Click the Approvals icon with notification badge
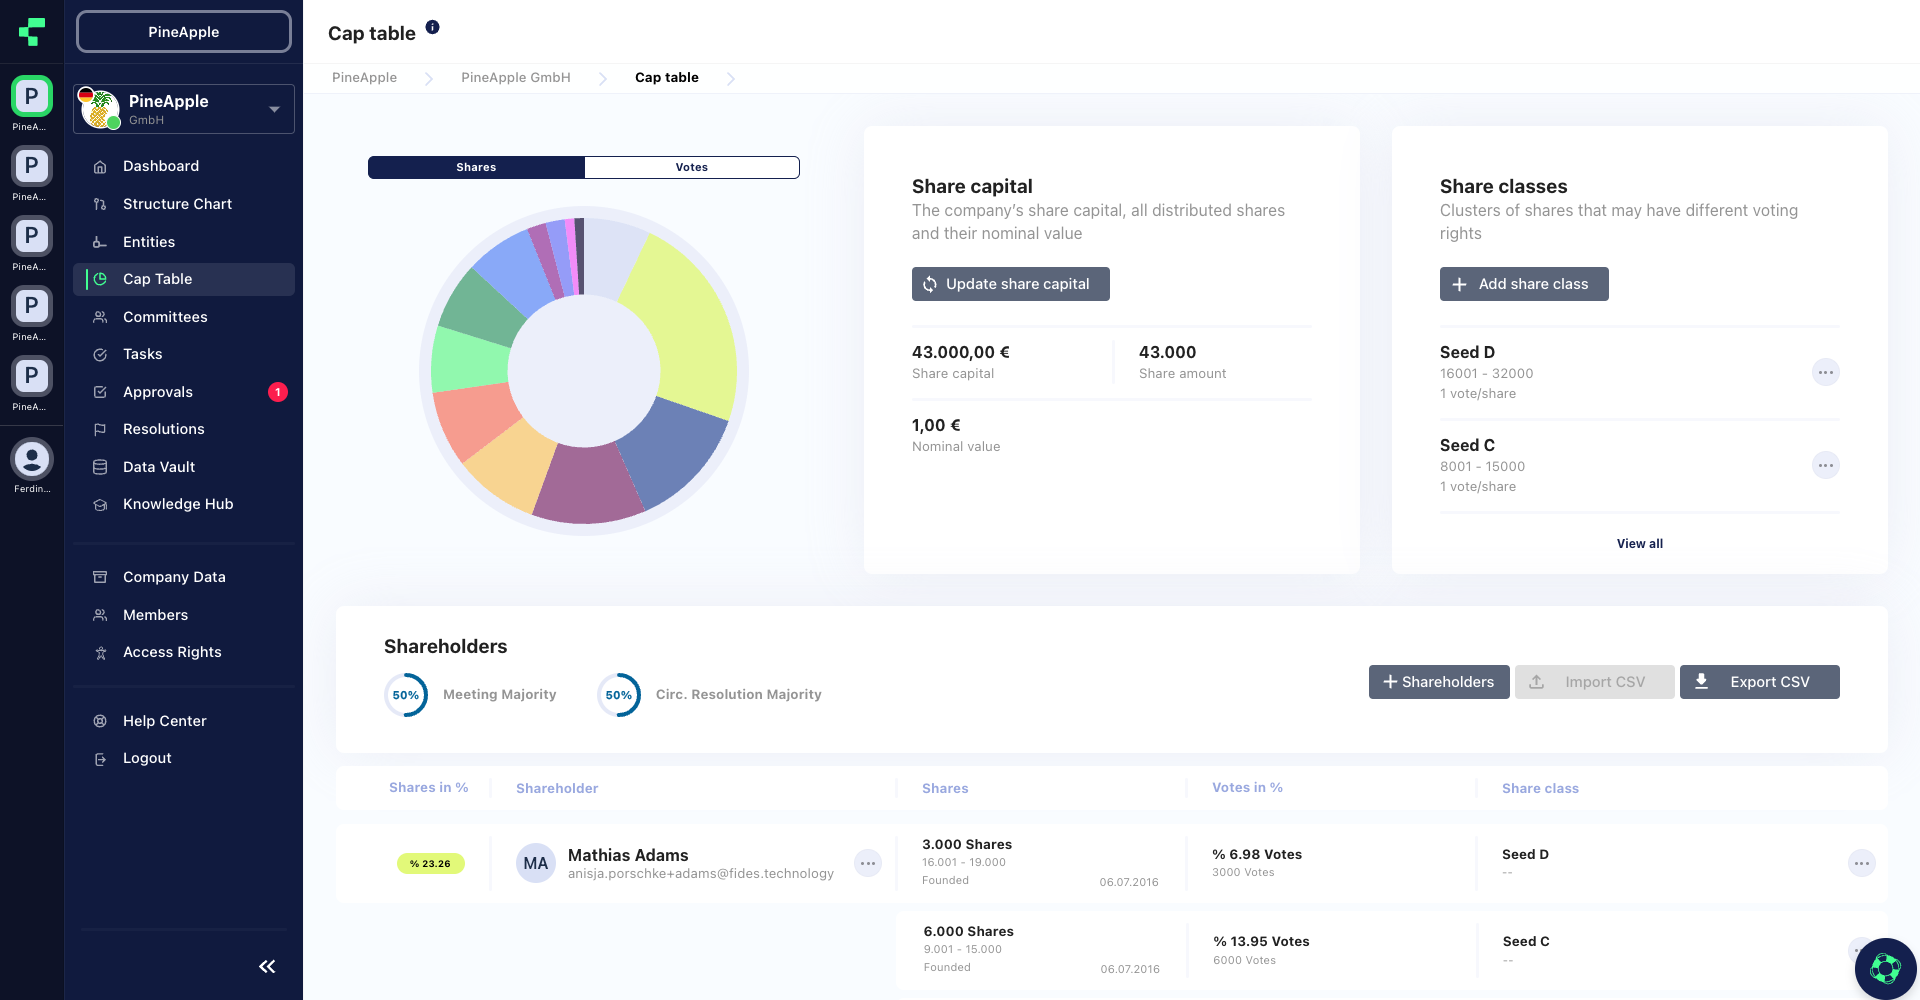The image size is (1920, 1000). point(100,392)
